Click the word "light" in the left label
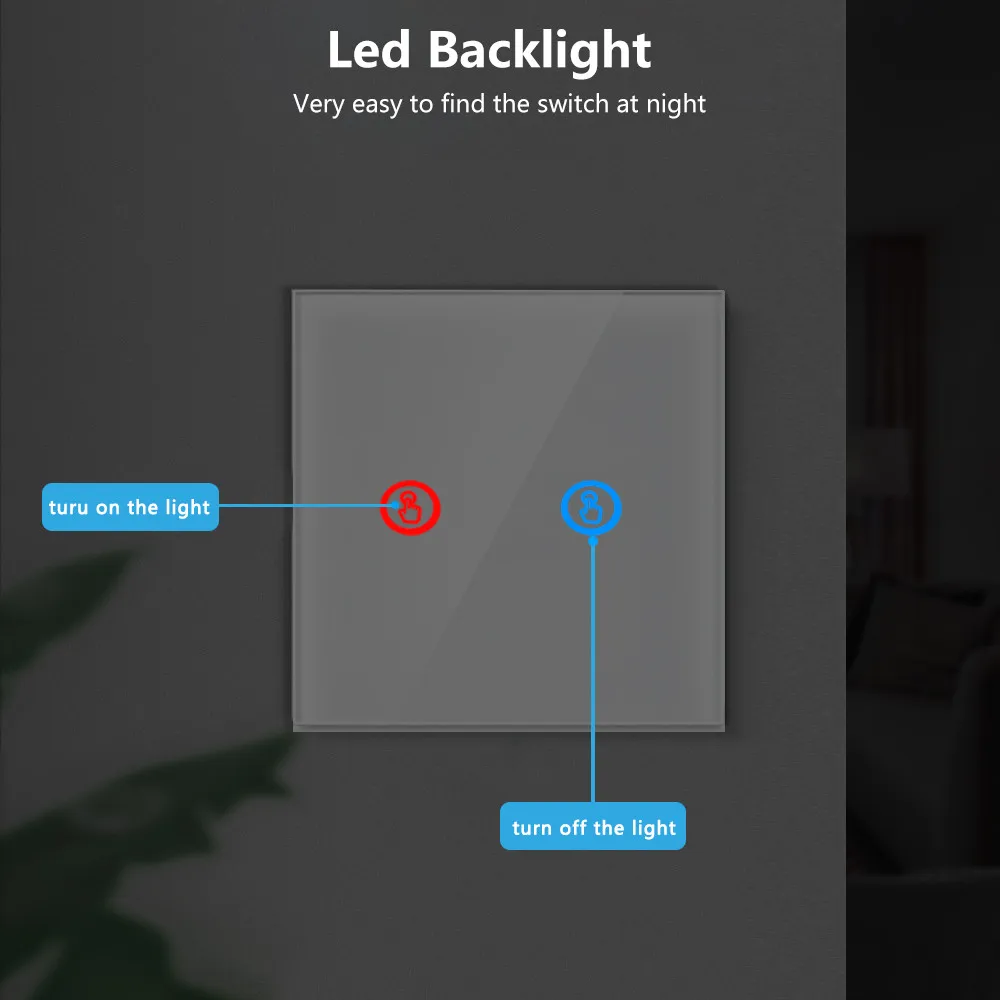The image size is (1000, 1000). 187,507
